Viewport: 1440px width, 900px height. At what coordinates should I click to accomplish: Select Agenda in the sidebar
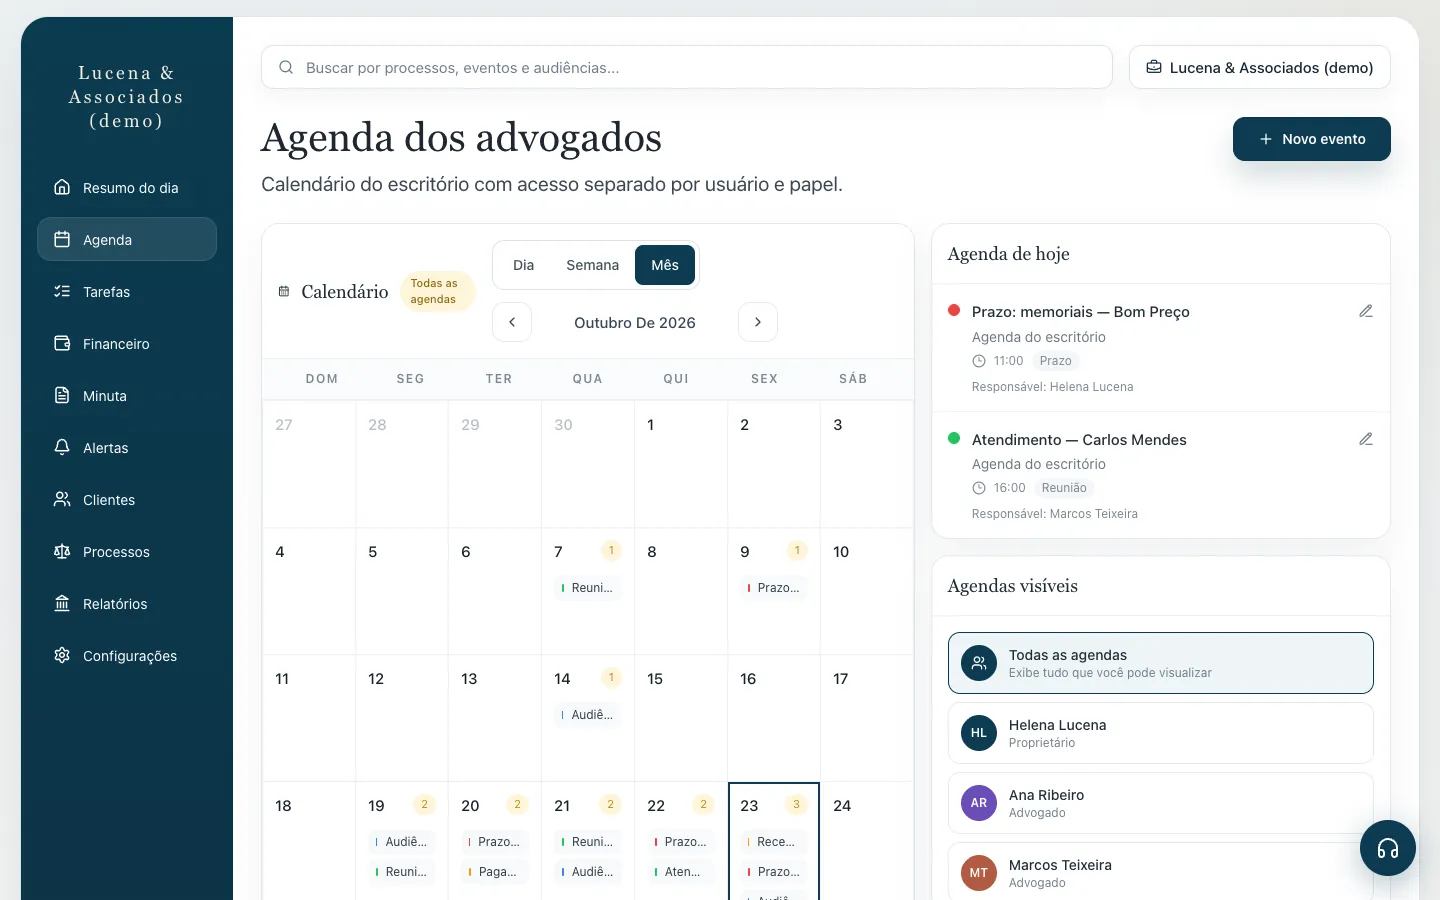[127, 240]
